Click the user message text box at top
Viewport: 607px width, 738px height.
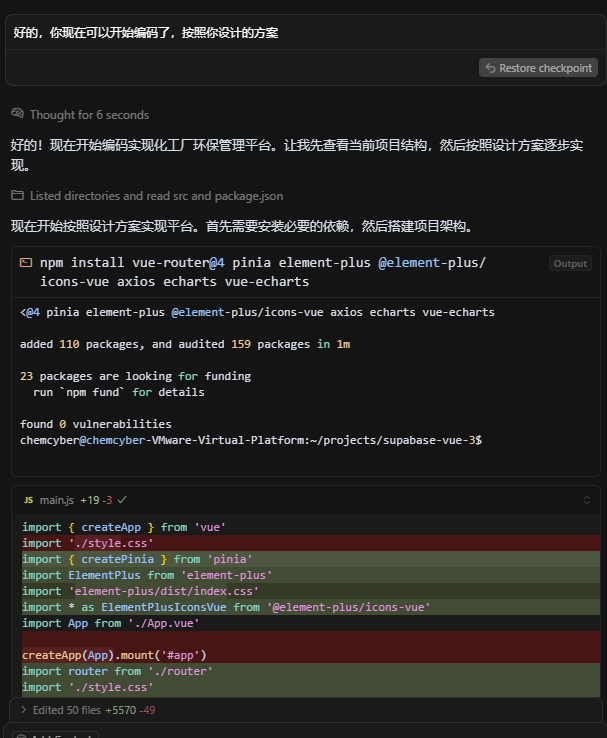tap(300, 33)
